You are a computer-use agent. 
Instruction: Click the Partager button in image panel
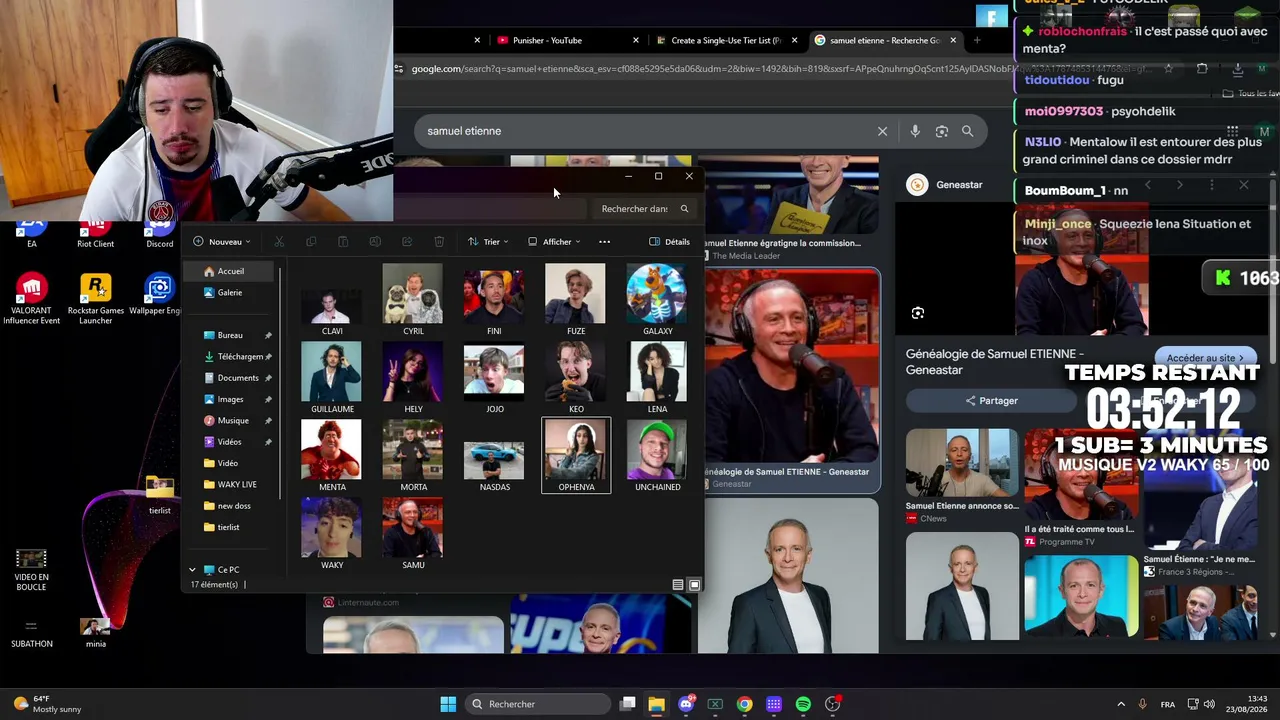[991, 401]
